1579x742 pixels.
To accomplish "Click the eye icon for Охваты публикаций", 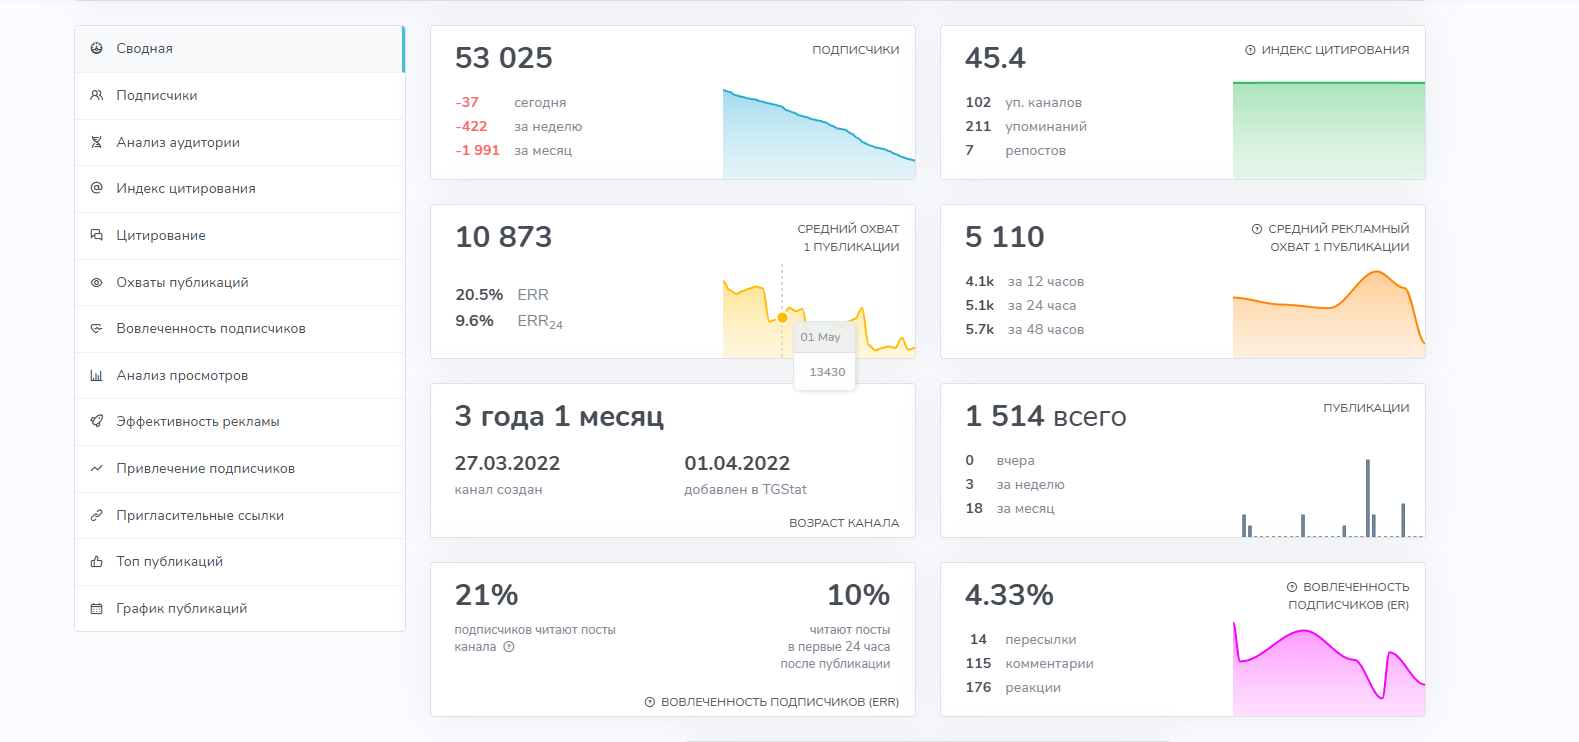I will 97,282.
